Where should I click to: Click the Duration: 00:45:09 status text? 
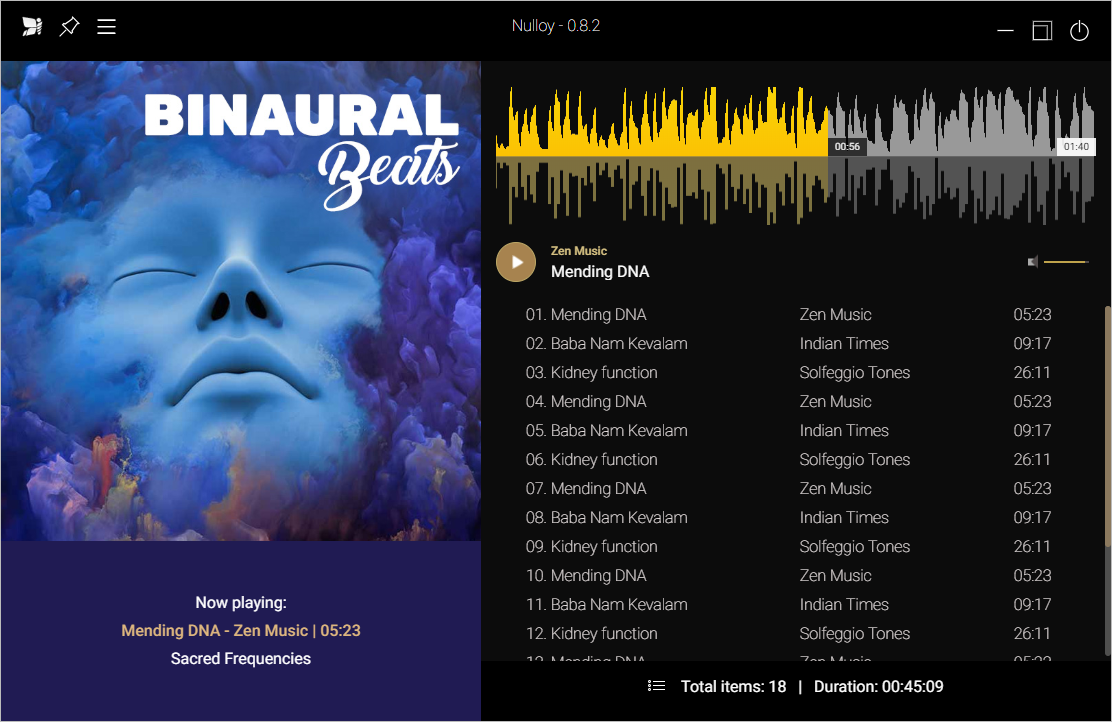point(879,687)
